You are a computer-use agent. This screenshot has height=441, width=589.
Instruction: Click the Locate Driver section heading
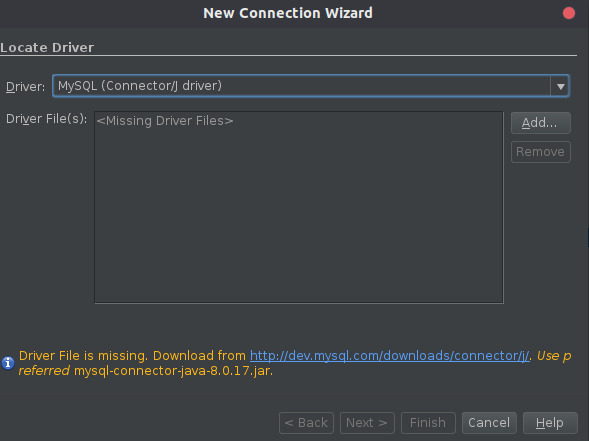tap(47, 48)
